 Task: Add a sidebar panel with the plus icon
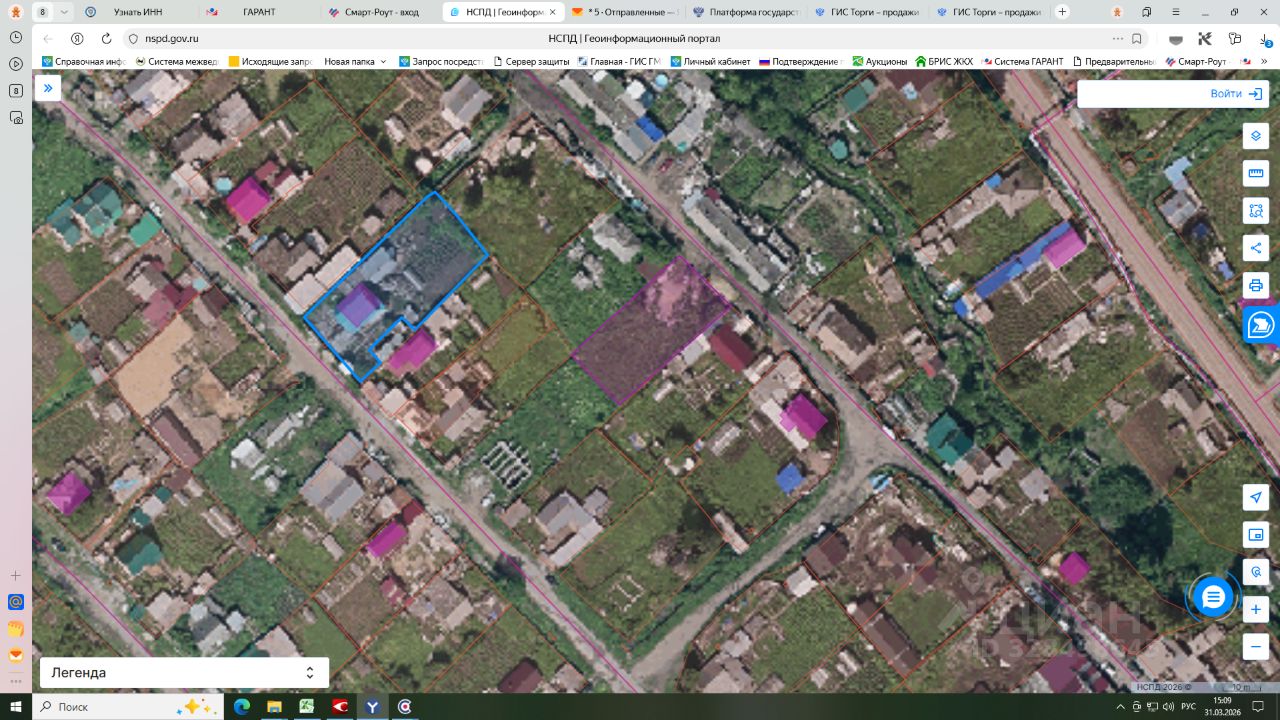tap(16, 576)
